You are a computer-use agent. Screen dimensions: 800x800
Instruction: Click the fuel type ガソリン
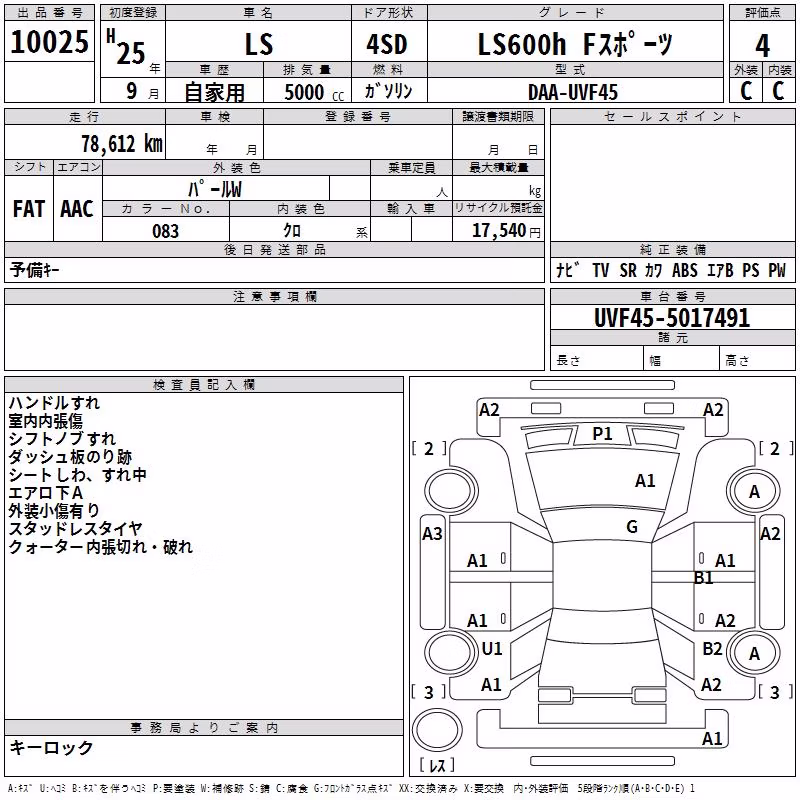pyautogui.click(x=388, y=91)
